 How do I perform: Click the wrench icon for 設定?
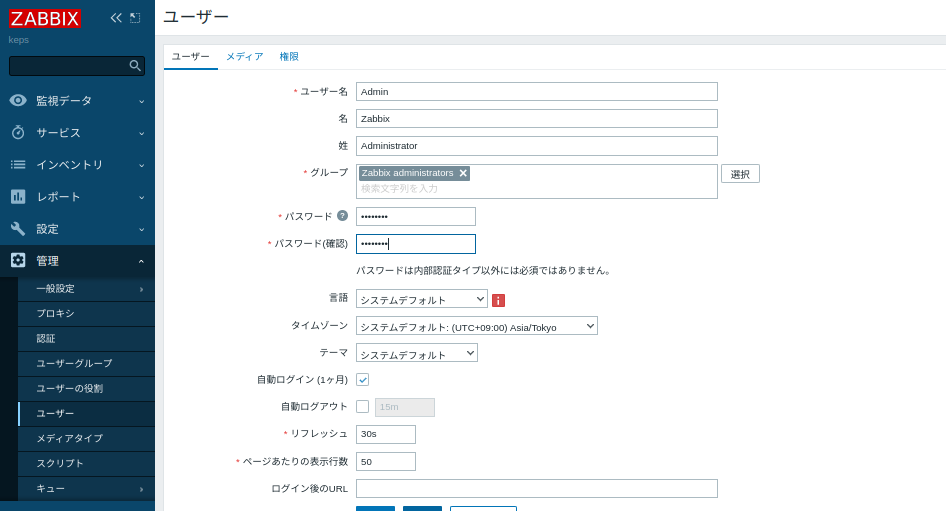pos(18,229)
